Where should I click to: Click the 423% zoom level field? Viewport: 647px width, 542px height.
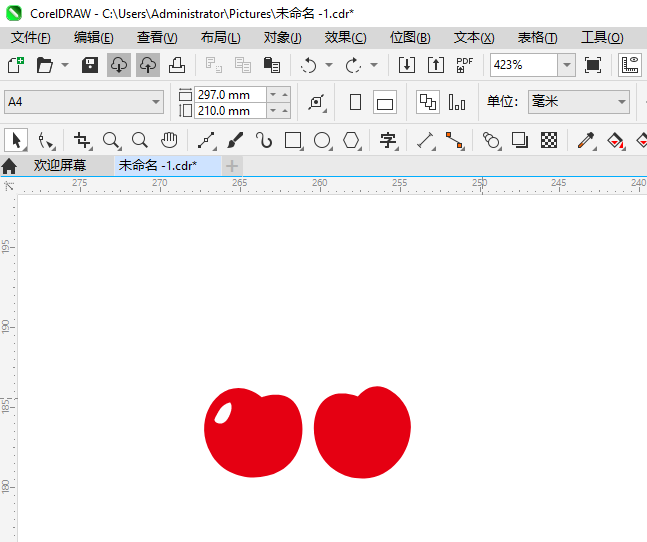pyautogui.click(x=524, y=65)
